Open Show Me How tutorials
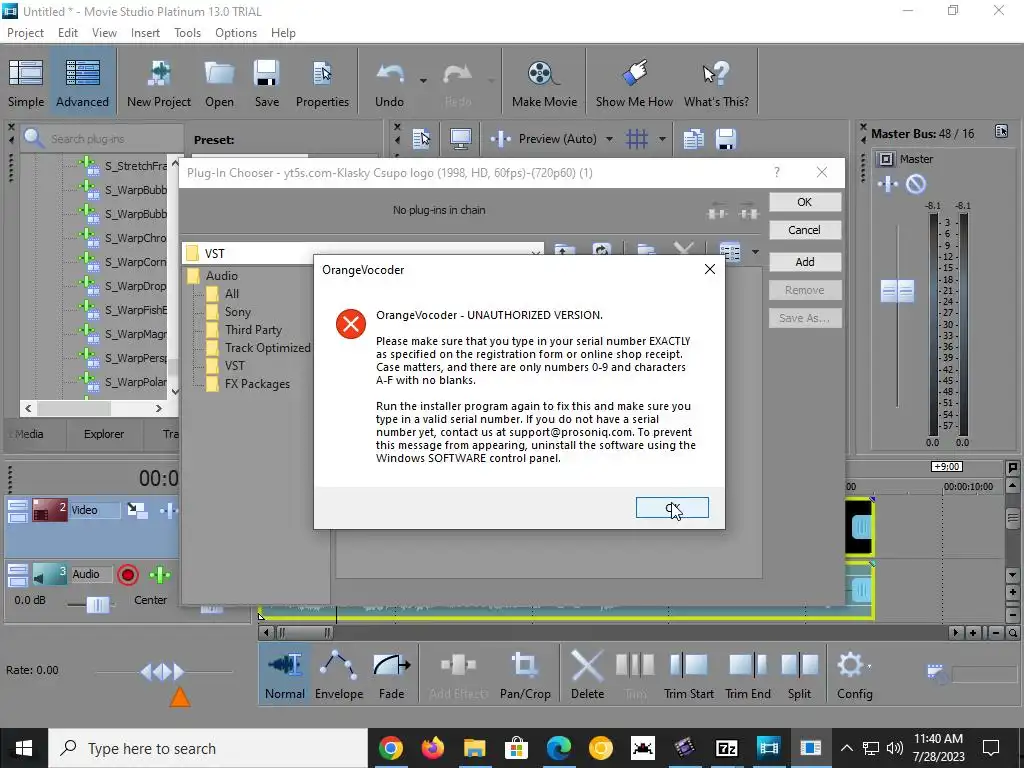This screenshot has height=768, width=1024. tap(634, 84)
